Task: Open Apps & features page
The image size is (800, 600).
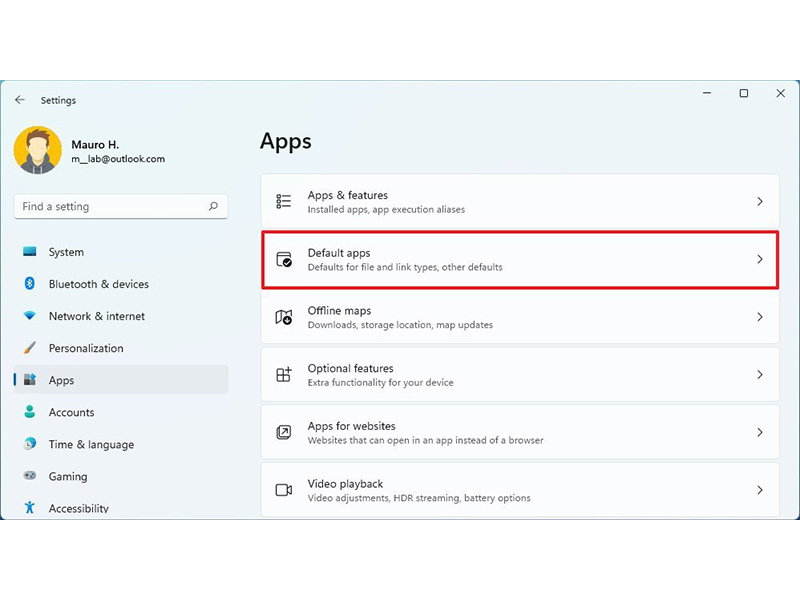Action: click(520, 202)
